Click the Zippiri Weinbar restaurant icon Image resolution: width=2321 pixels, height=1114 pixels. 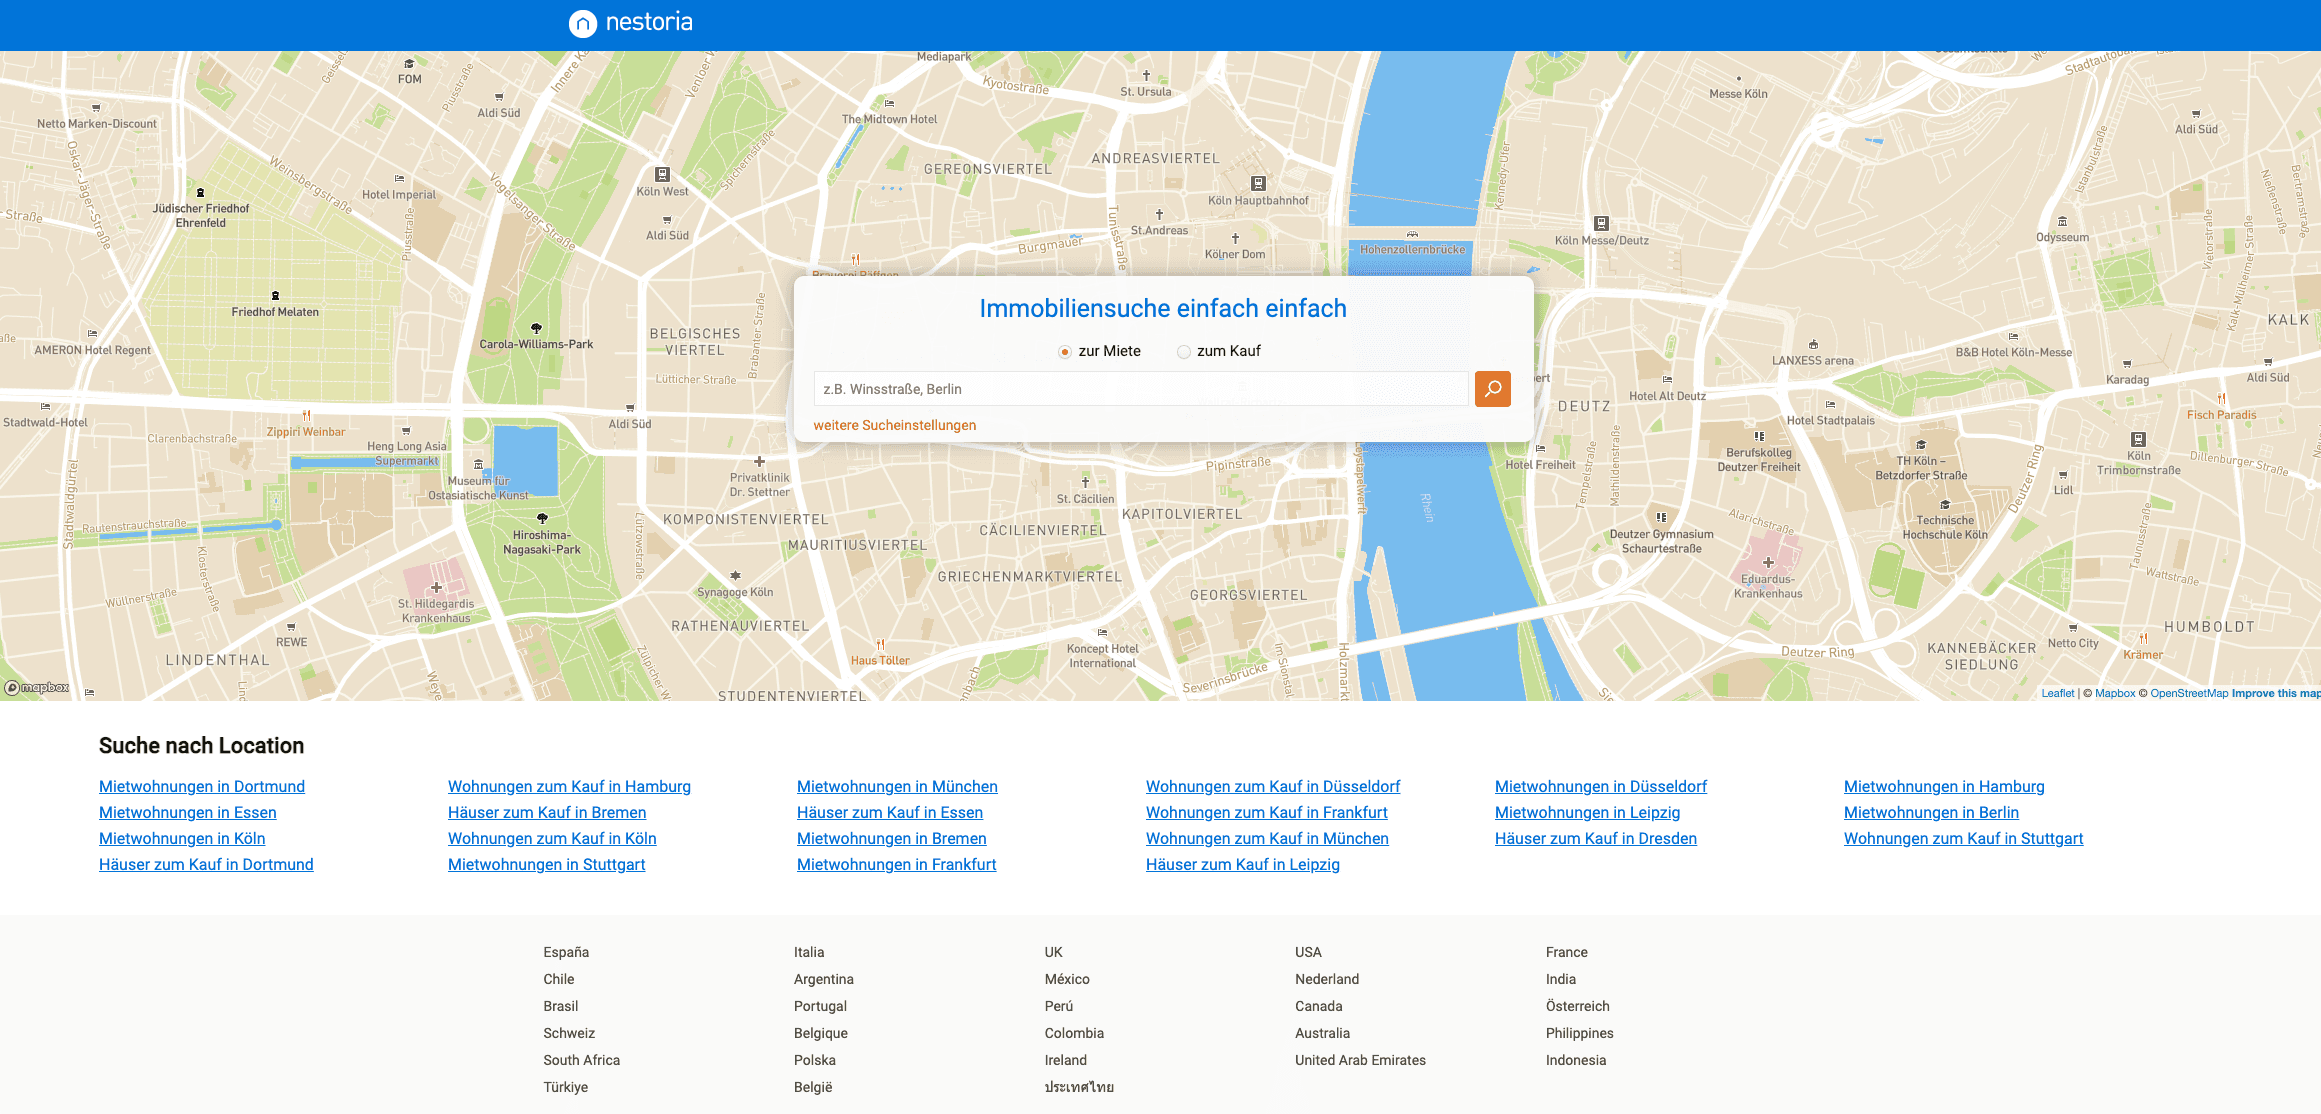306,416
